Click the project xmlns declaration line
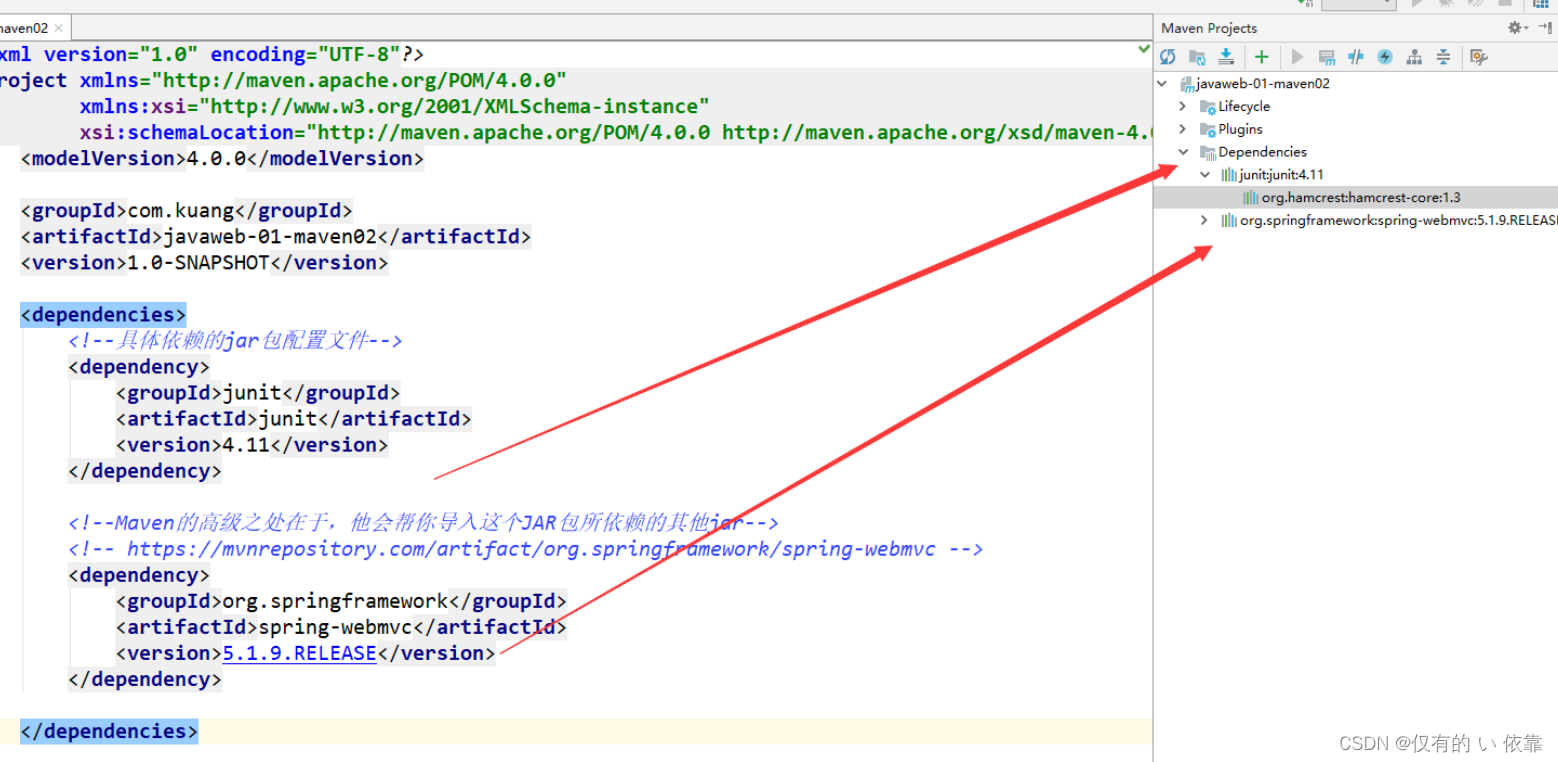Viewport: 1558px width, 762px height. click(283, 80)
